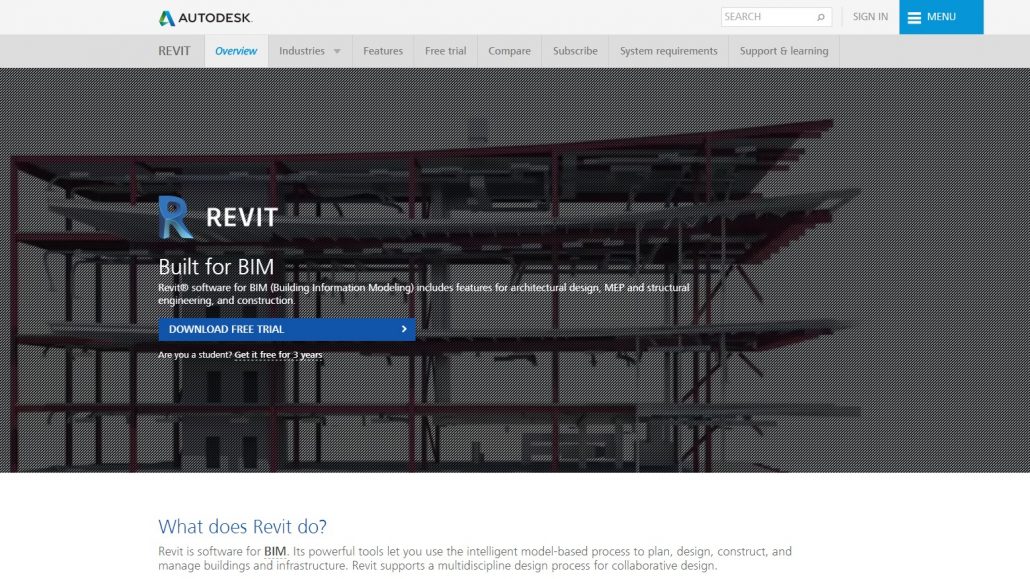Click the REVIT product label in navigation
Viewport: 1030px width, 579px height.
coord(174,51)
